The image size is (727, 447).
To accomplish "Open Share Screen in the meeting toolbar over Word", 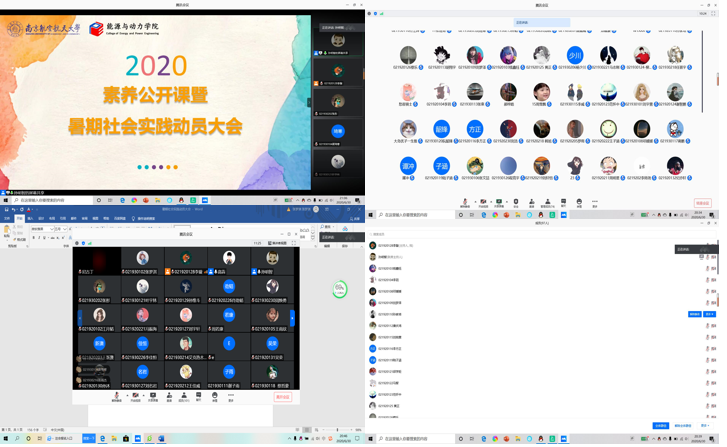I will click(x=153, y=396).
